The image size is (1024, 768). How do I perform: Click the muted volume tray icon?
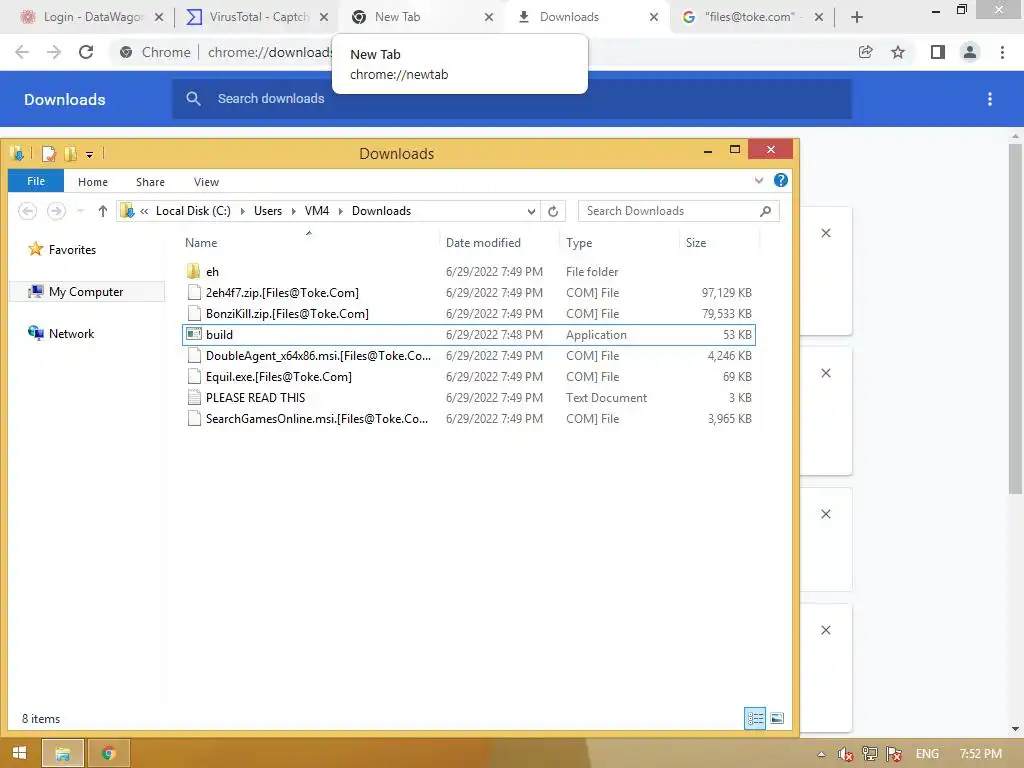pyautogui.click(x=845, y=754)
